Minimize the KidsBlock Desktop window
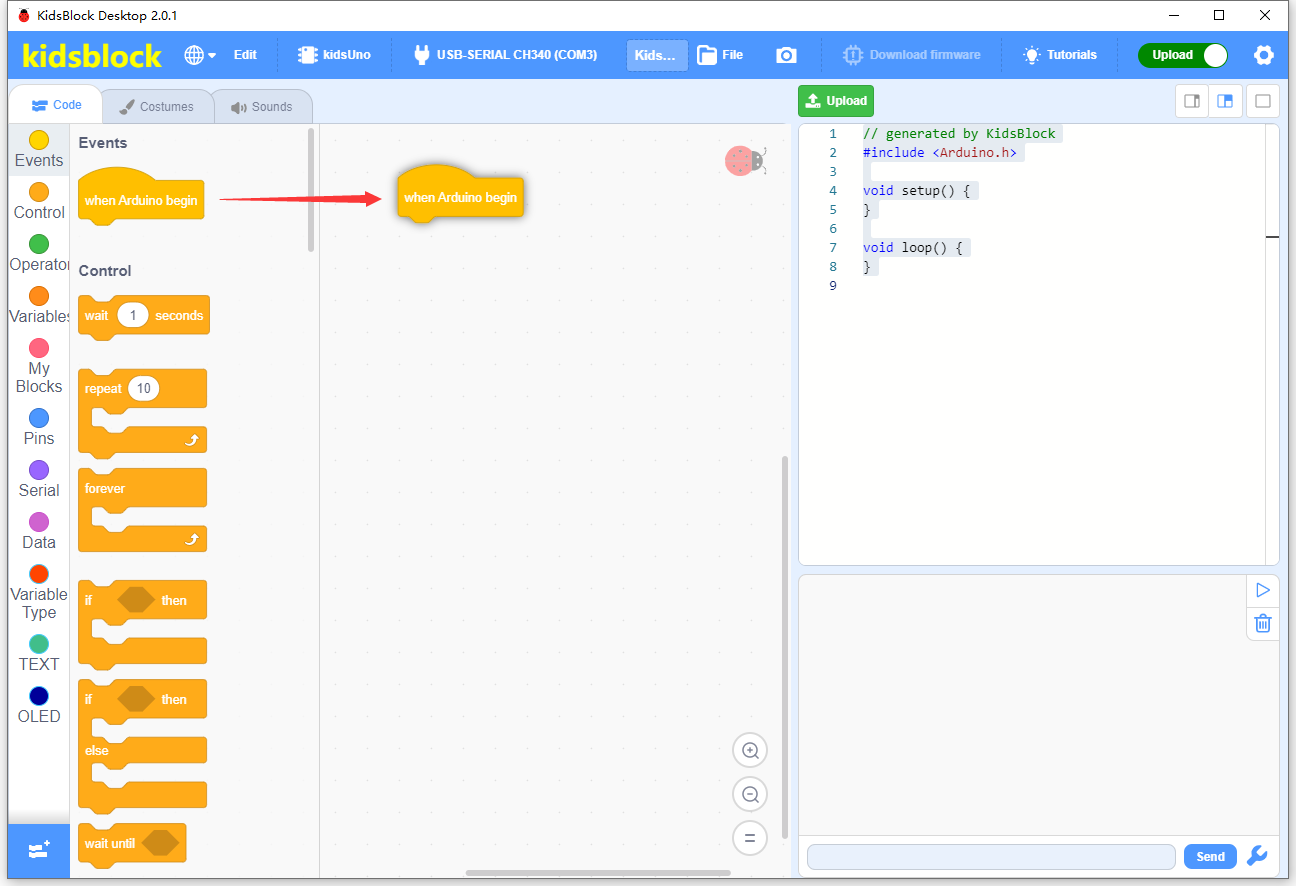Image resolution: width=1296 pixels, height=886 pixels. pos(1174,15)
